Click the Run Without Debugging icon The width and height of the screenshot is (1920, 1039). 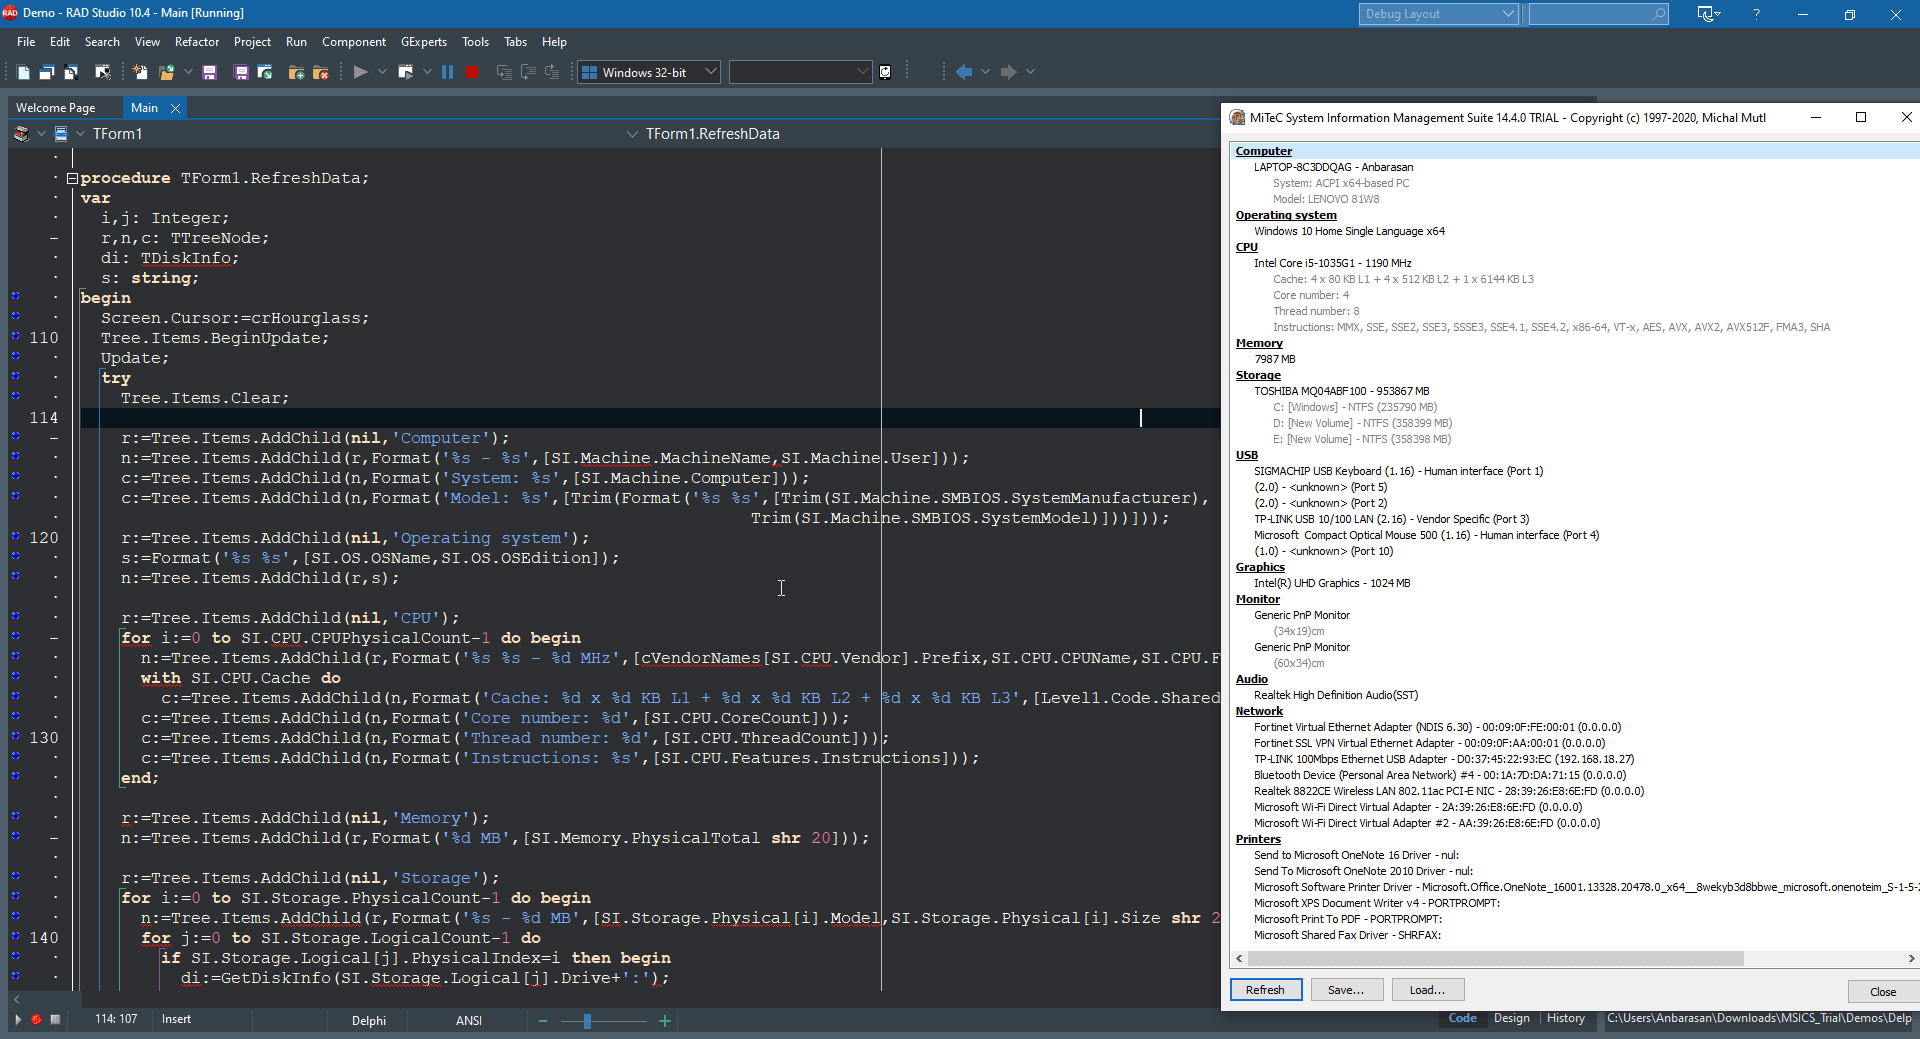(405, 72)
